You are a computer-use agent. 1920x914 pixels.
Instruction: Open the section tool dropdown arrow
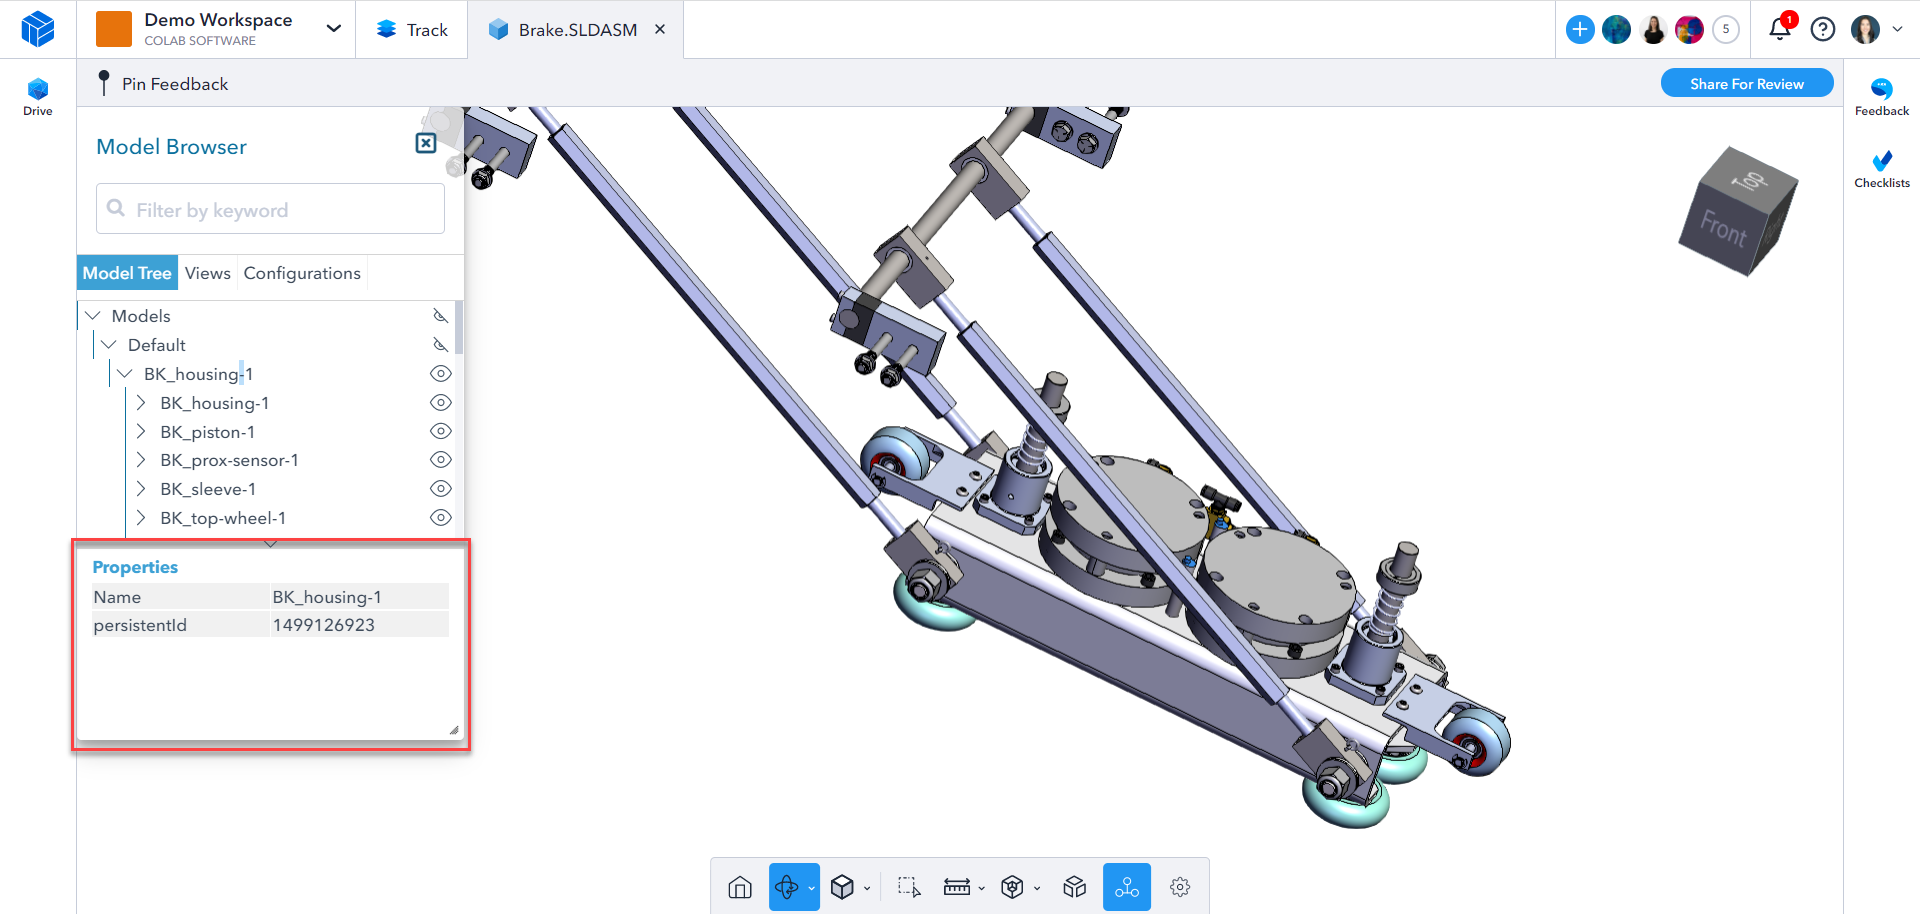[x=1037, y=888]
